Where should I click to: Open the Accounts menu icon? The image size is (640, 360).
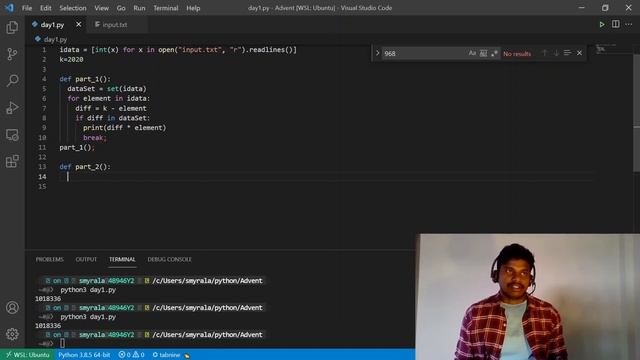(12, 307)
